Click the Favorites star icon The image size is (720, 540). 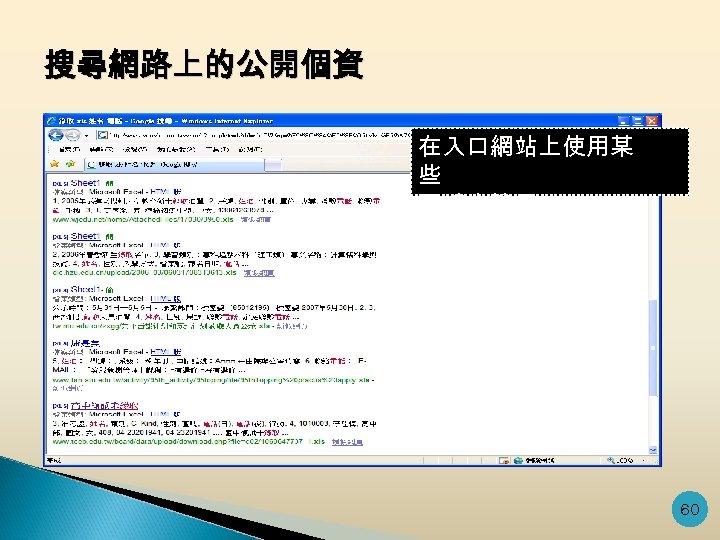coord(55,164)
